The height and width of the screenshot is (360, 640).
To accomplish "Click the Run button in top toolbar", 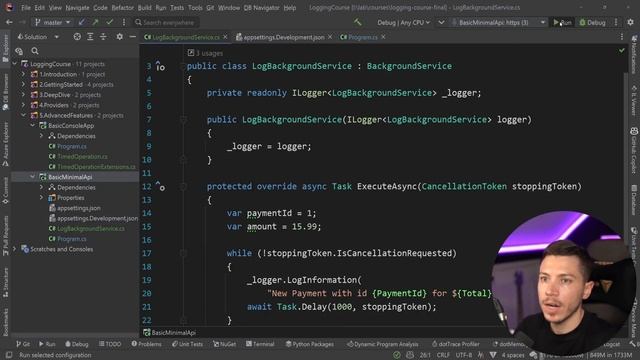I will 562,22.
